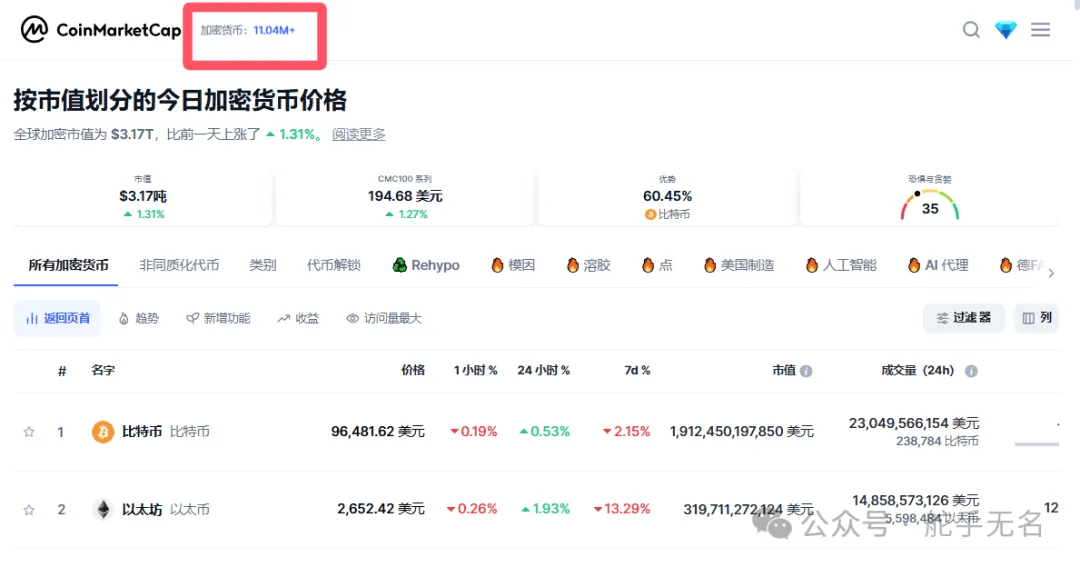The height and width of the screenshot is (567, 1080).
Task: Click Bitcoin market cap 1,912,450,197,850 美元
Action: [742, 431]
